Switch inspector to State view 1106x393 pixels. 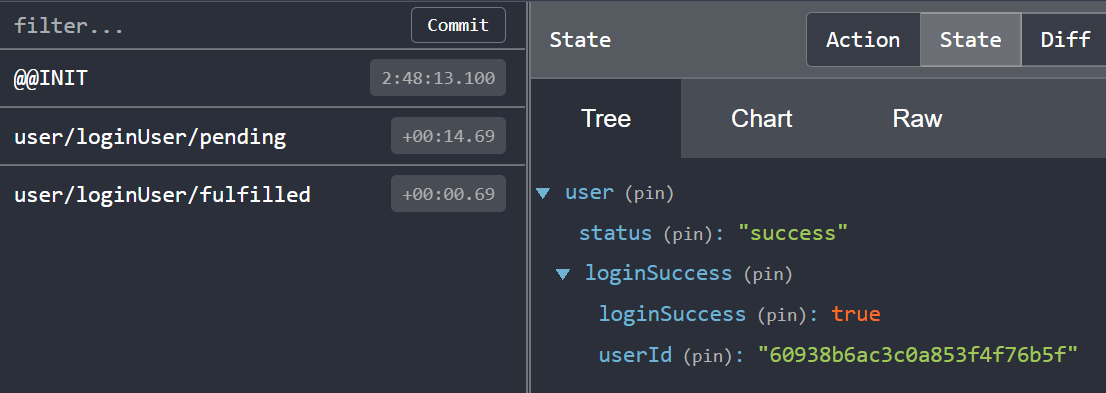[x=970, y=40]
